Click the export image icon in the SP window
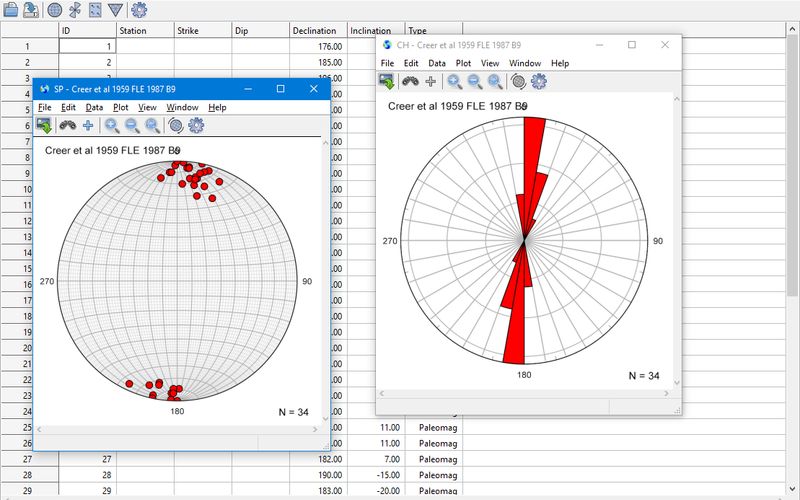 point(44,125)
